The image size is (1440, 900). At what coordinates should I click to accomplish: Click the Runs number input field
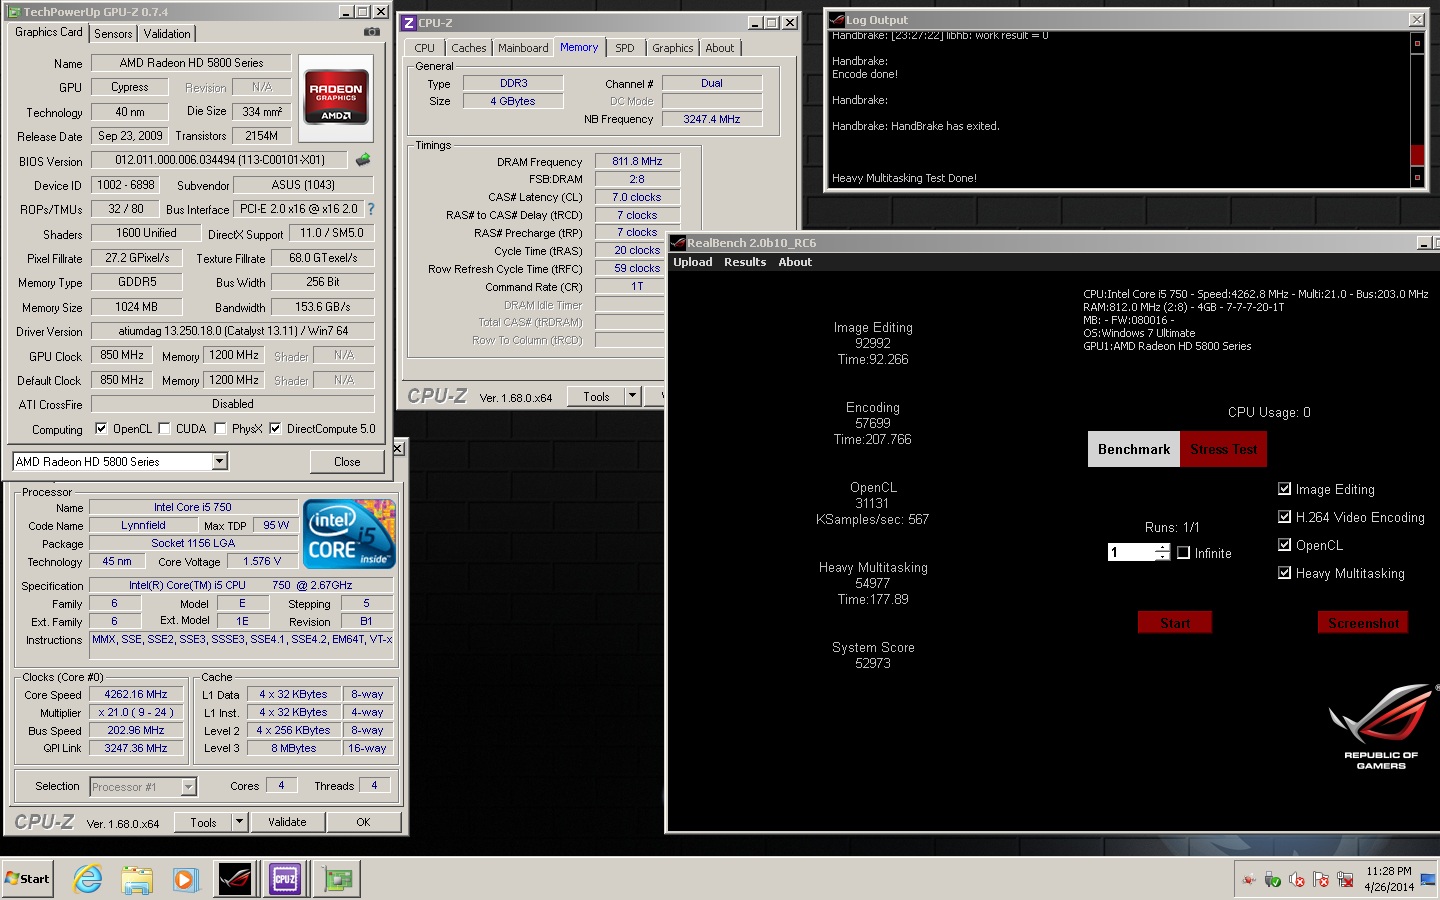(1131, 552)
